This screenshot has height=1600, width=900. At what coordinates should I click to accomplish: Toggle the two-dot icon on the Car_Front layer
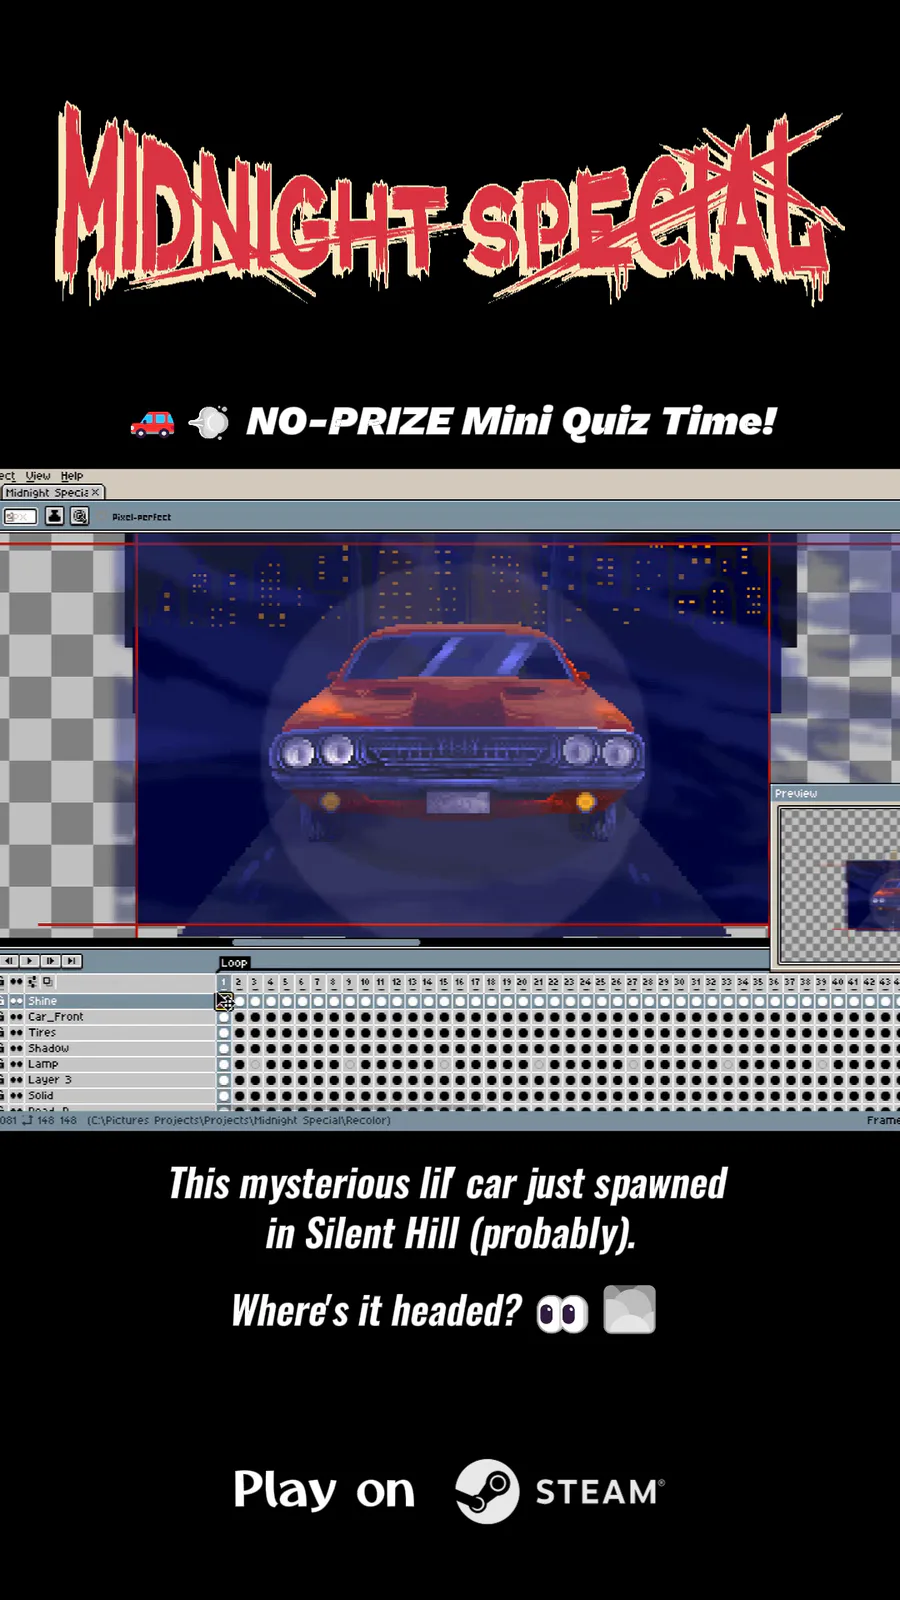click(x=16, y=1017)
